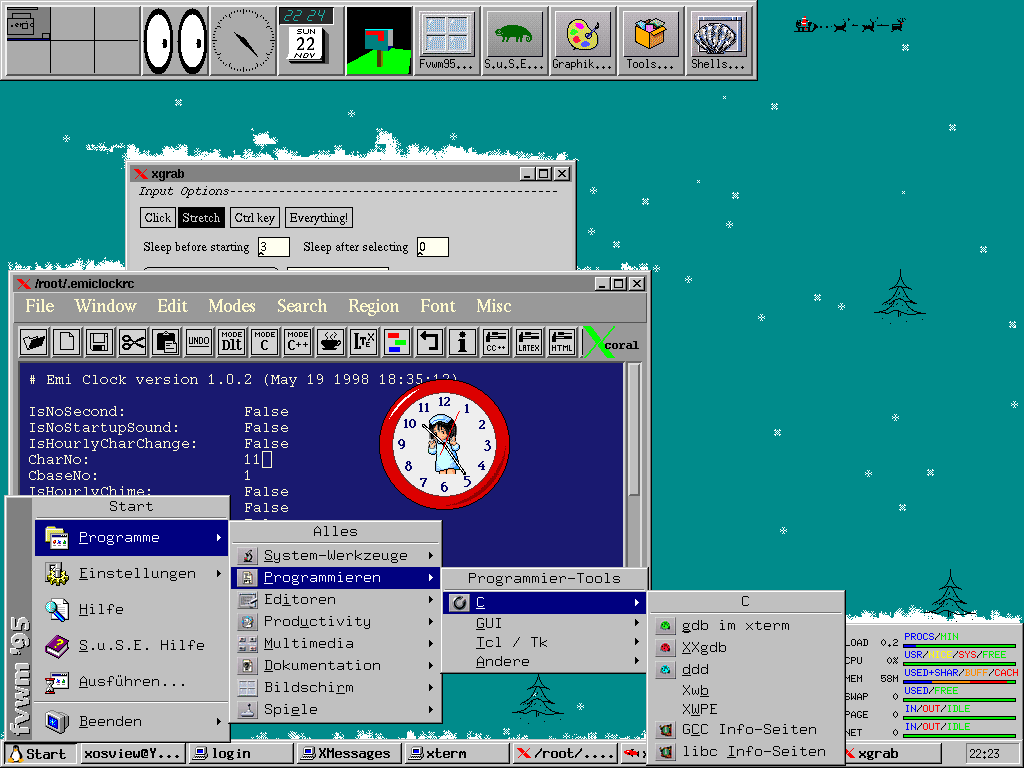The image size is (1024, 768).
Task: Switch to MODE C in toolbar
Action: 264,342
